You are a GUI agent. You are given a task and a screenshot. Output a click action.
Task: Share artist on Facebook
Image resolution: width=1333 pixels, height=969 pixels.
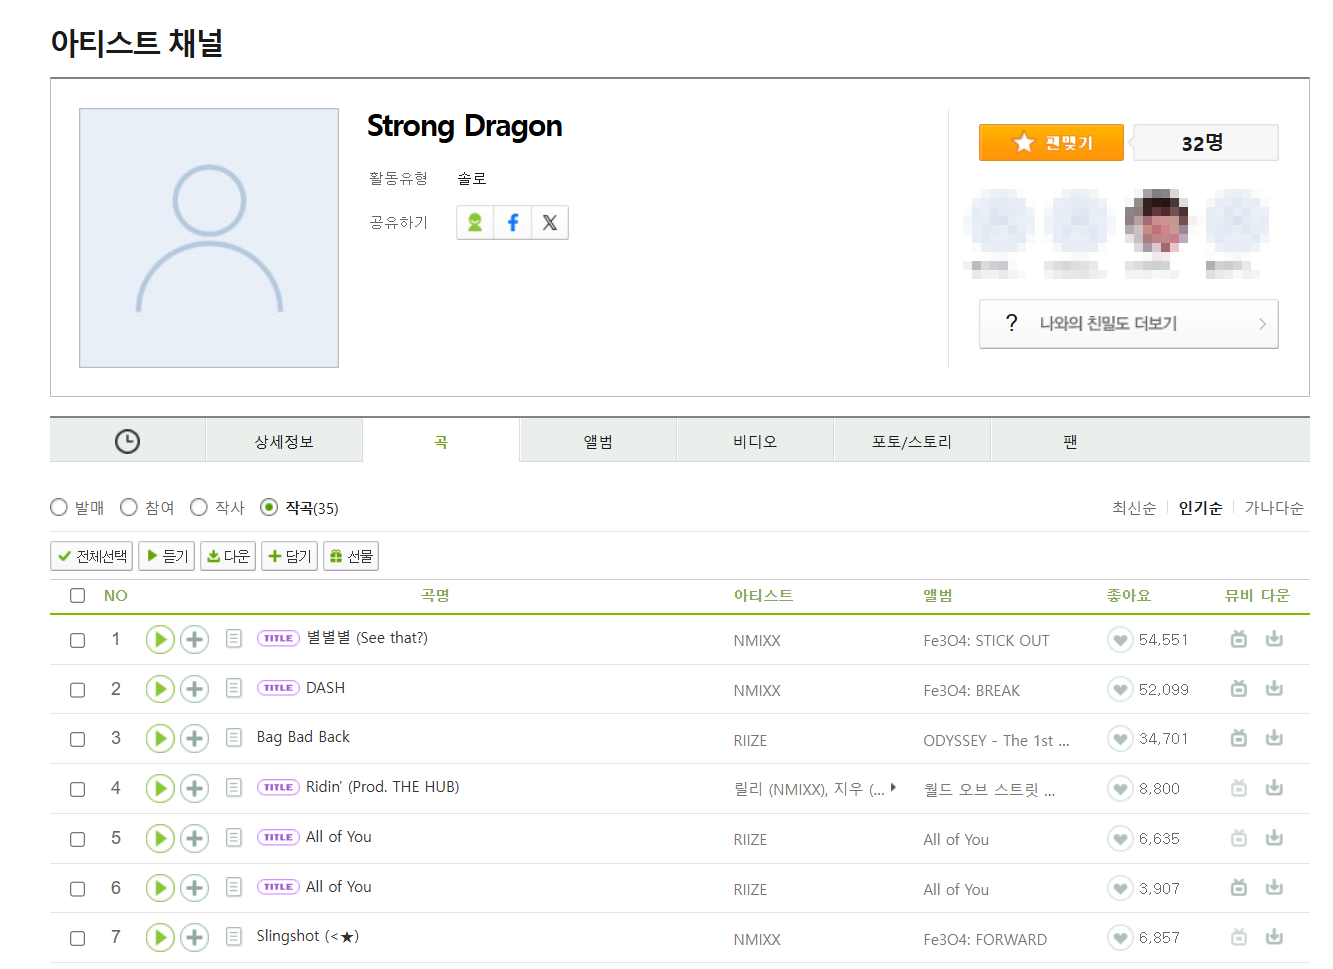click(512, 223)
